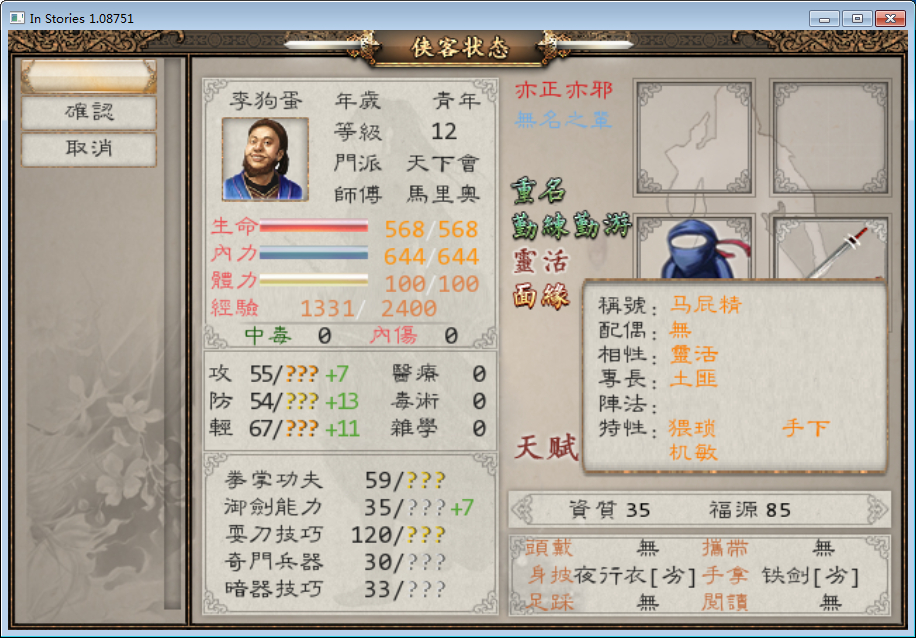Click the blank scroll header on sidebar

click(x=89, y=76)
